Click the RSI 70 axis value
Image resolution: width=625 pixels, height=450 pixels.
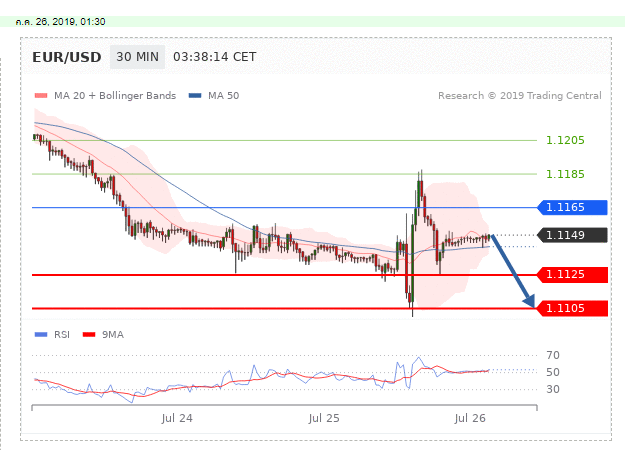click(x=553, y=355)
